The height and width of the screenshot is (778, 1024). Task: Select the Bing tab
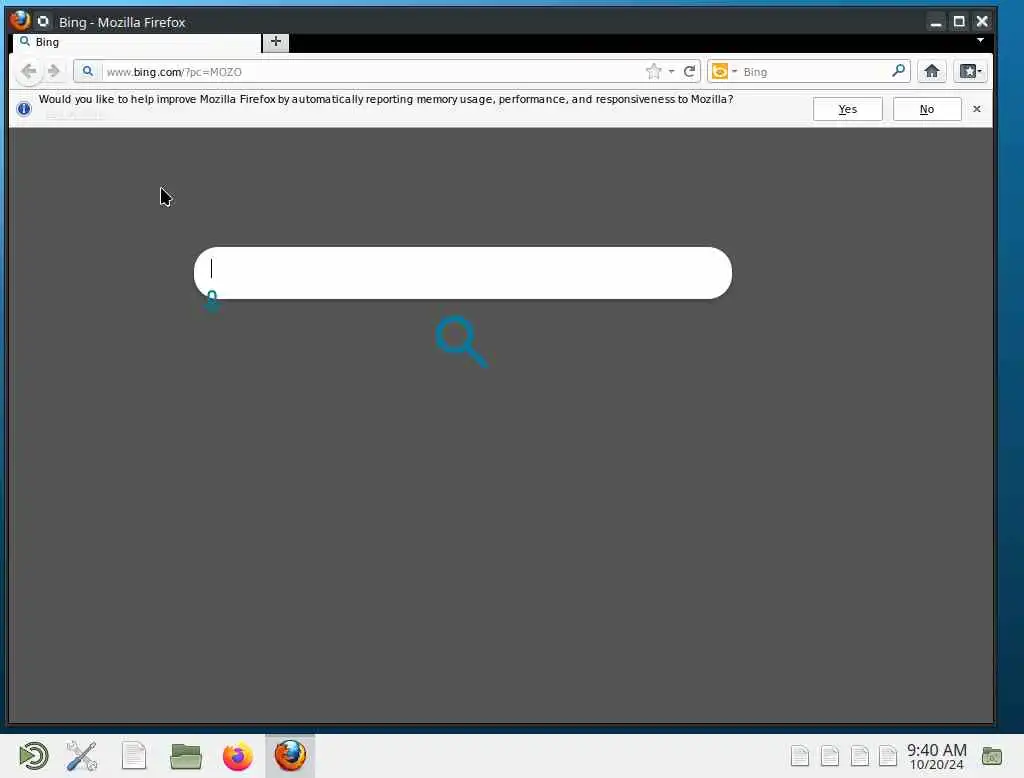click(136, 42)
